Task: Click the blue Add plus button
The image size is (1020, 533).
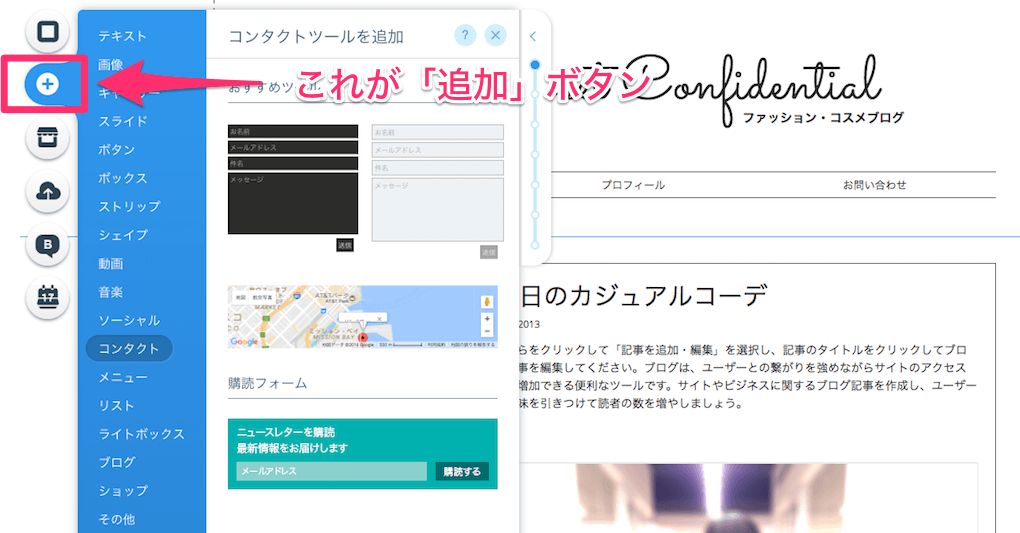Action: pos(47,84)
